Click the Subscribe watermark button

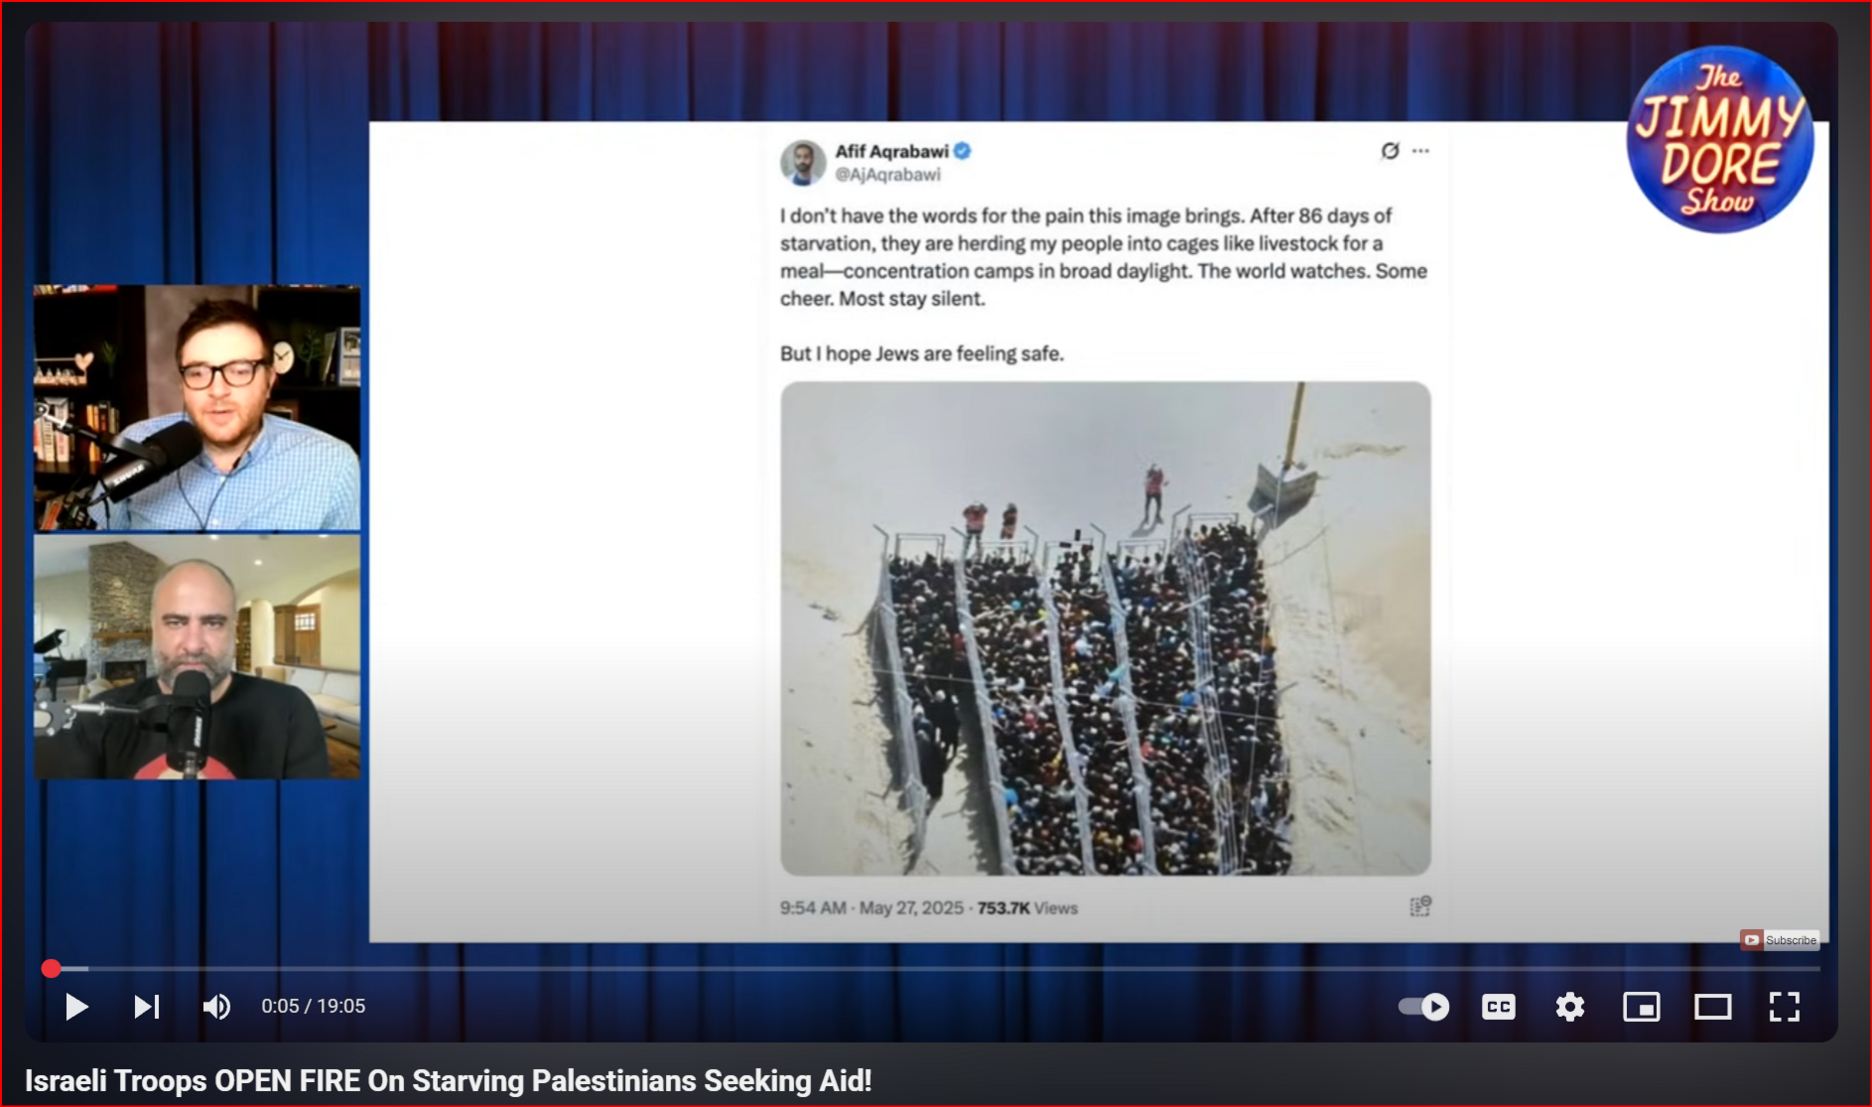pos(1779,939)
